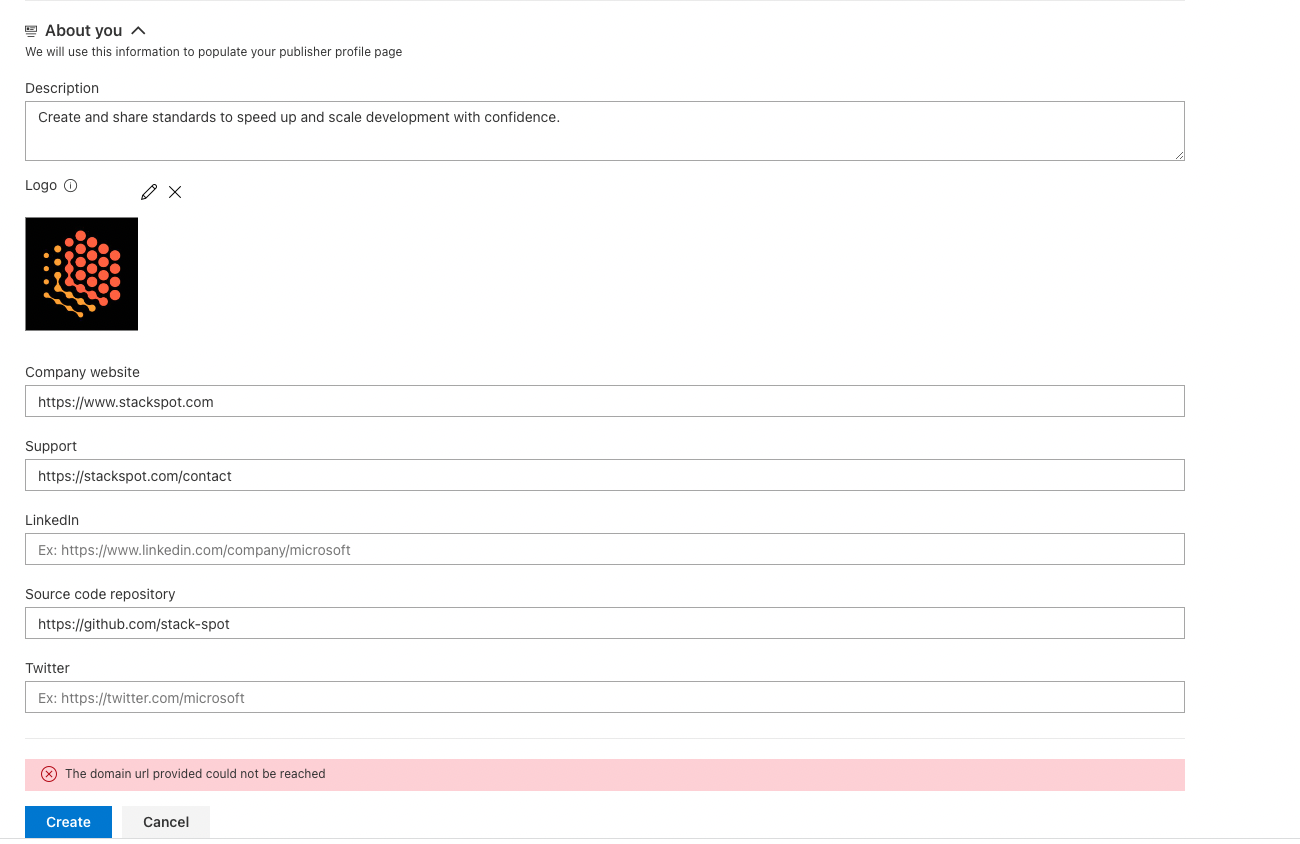Click the profile card icon beside About you
The height and width of the screenshot is (844, 1300).
point(31,30)
